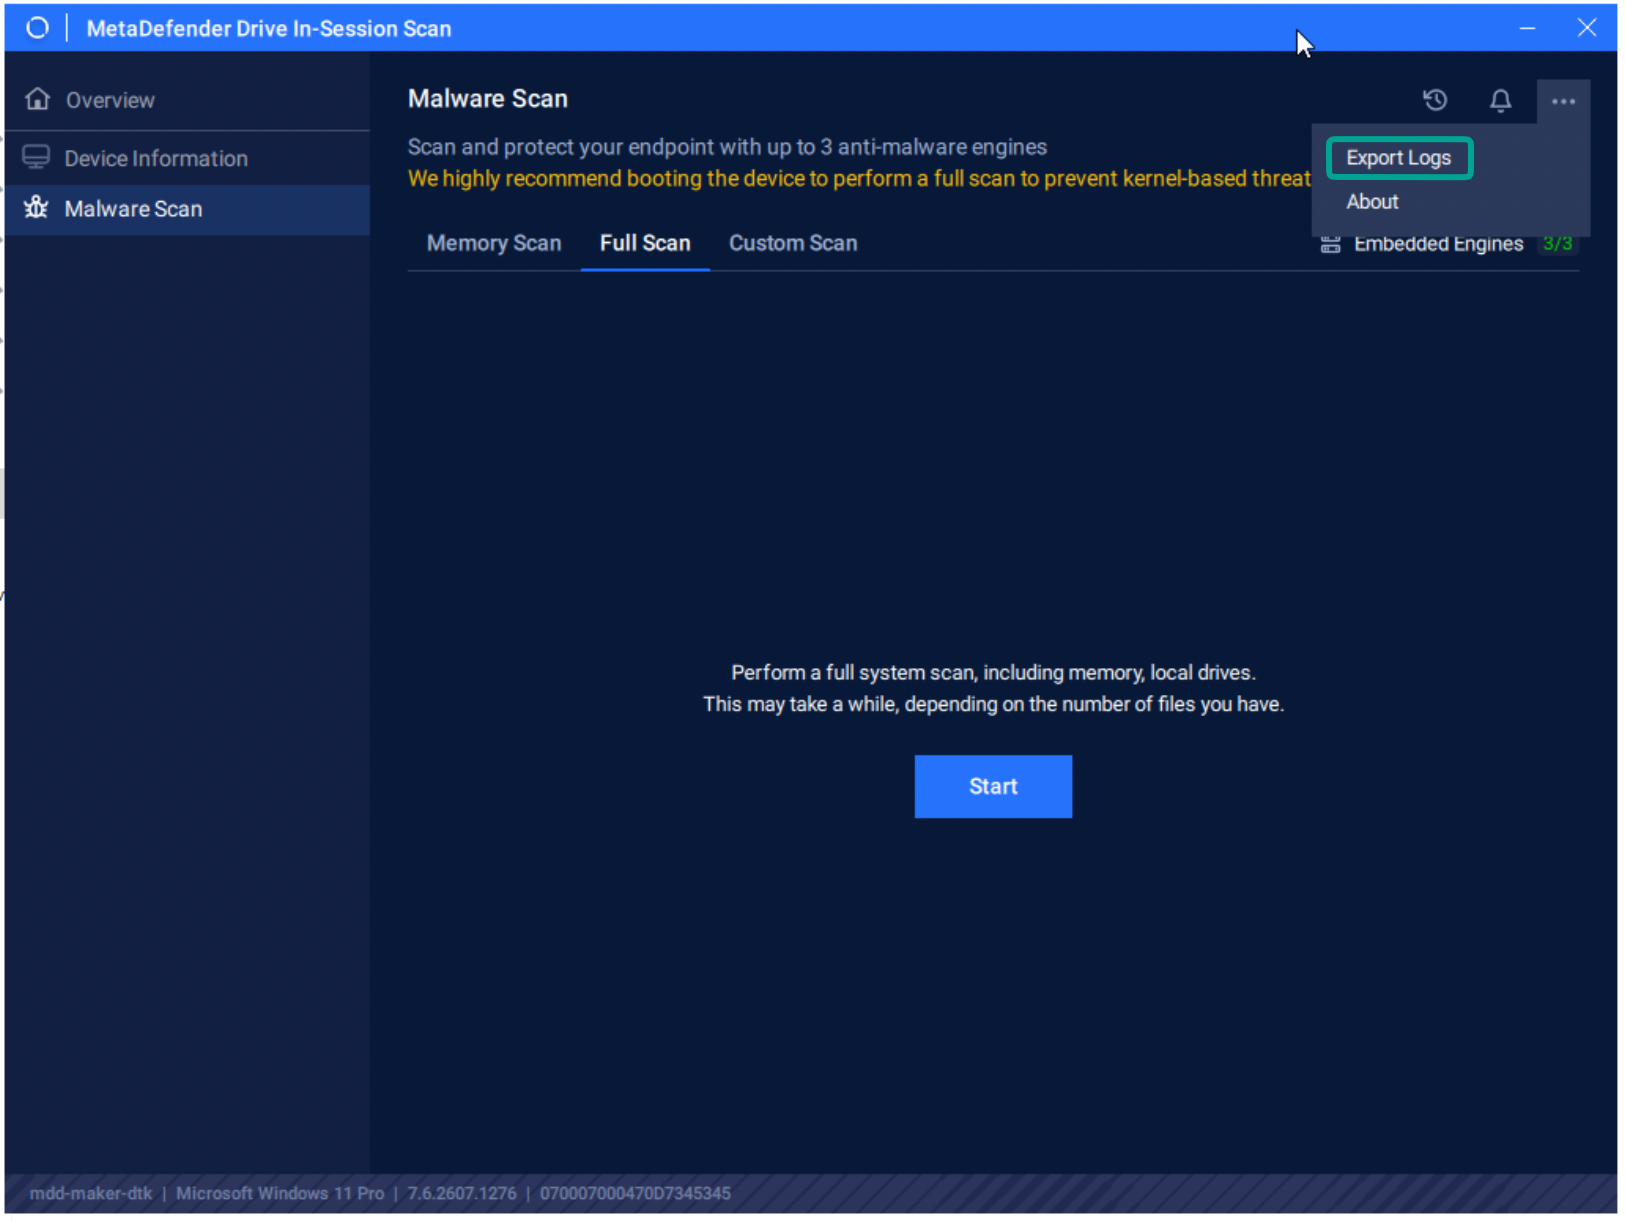Open About from the options menu
This screenshot has width=1626, height=1222.
pyautogui.click(x=1372, y=202)
